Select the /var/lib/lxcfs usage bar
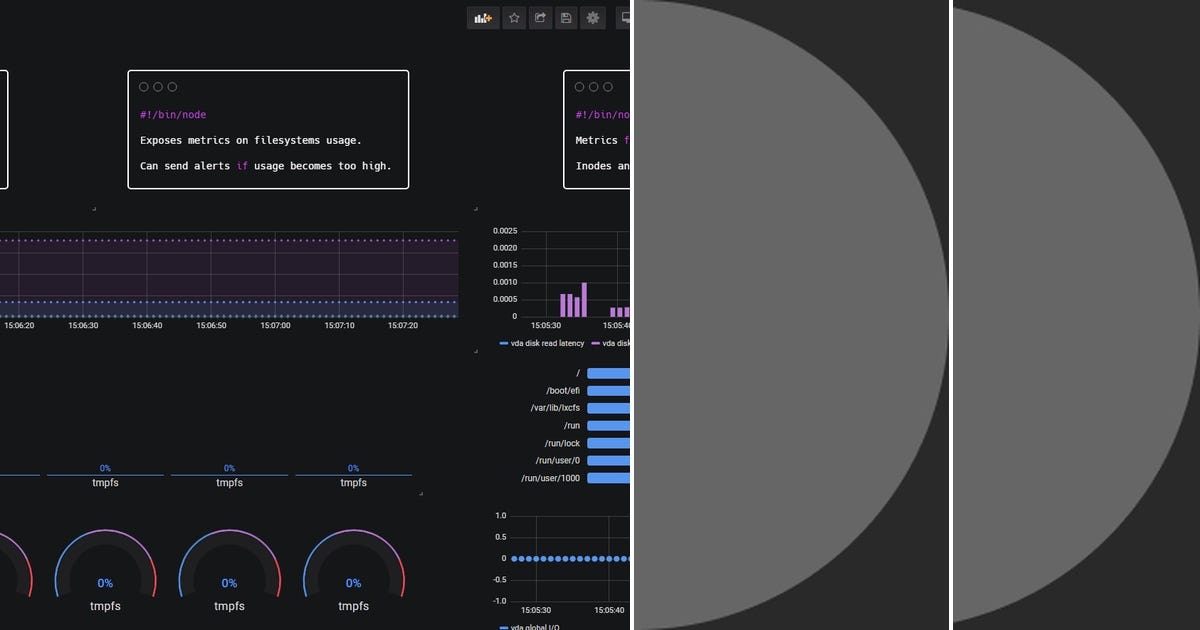This screenshot has height=630, width=1200. (609, 408)
